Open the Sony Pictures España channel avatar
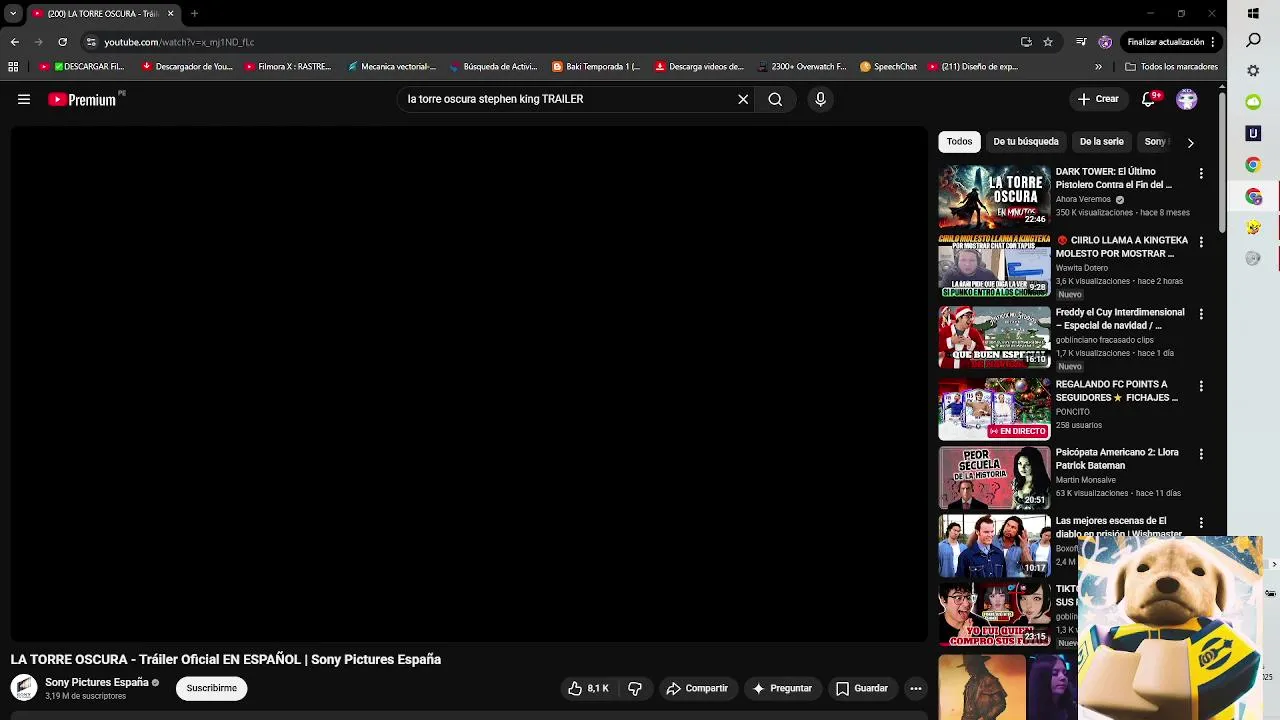Image resolution: width=1280 pixels, height=720 pixels. pos(24,688)
